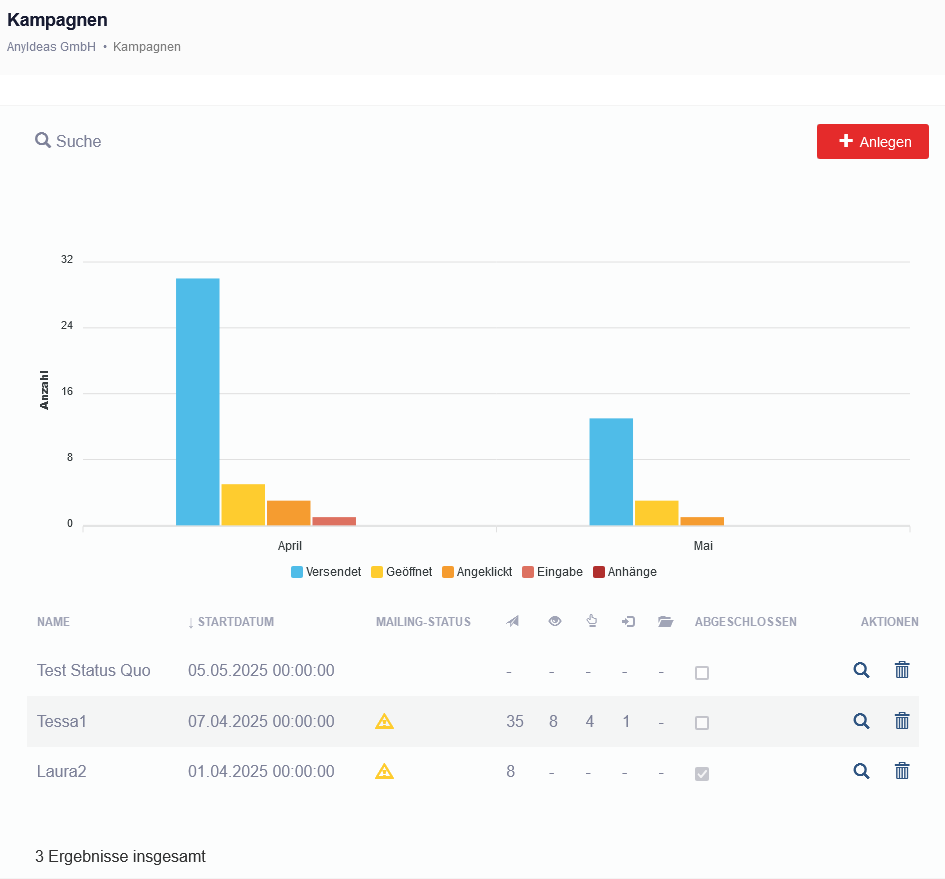The image size is (945, 879).
Task: Toggle Abgeschlossen checkbox for Test Status Quo
Action: [702, 673]
